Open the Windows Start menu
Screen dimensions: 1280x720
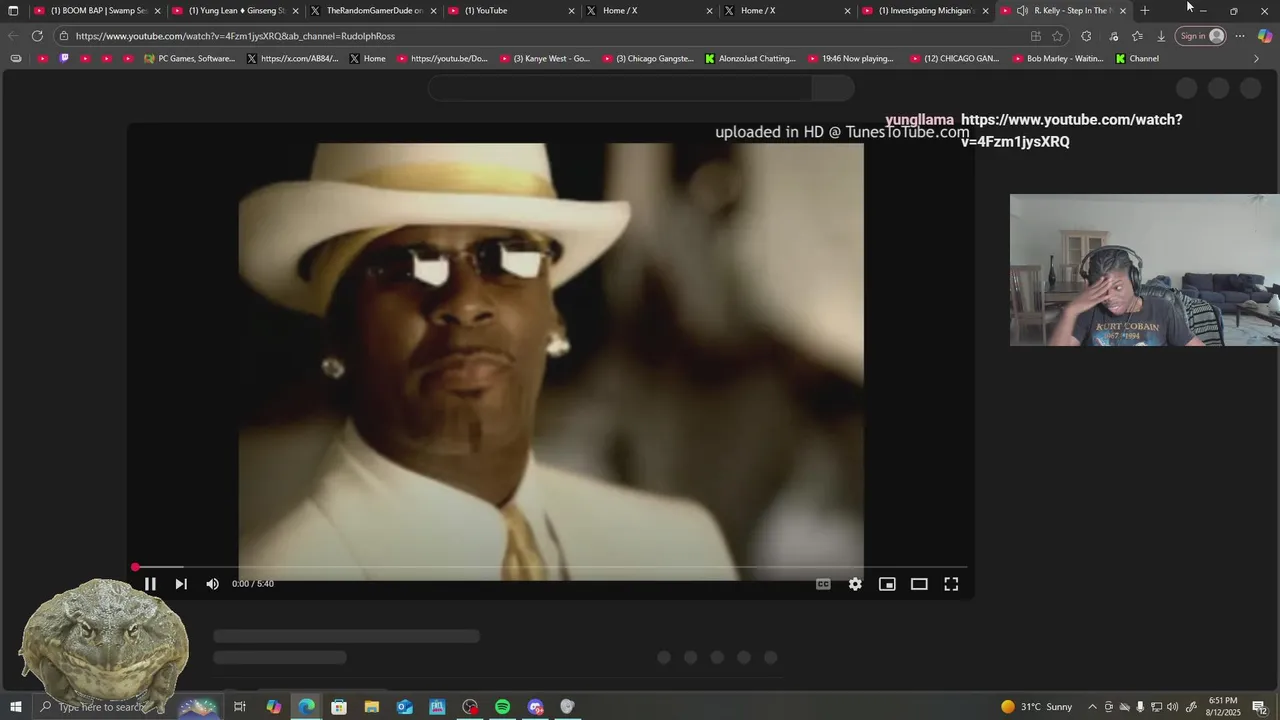(16, 707)
